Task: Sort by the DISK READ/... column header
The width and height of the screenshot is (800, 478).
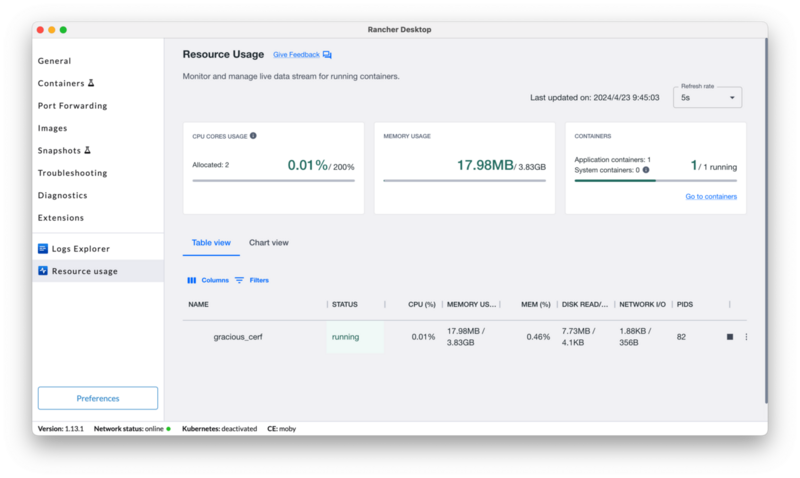Action: 585,305
